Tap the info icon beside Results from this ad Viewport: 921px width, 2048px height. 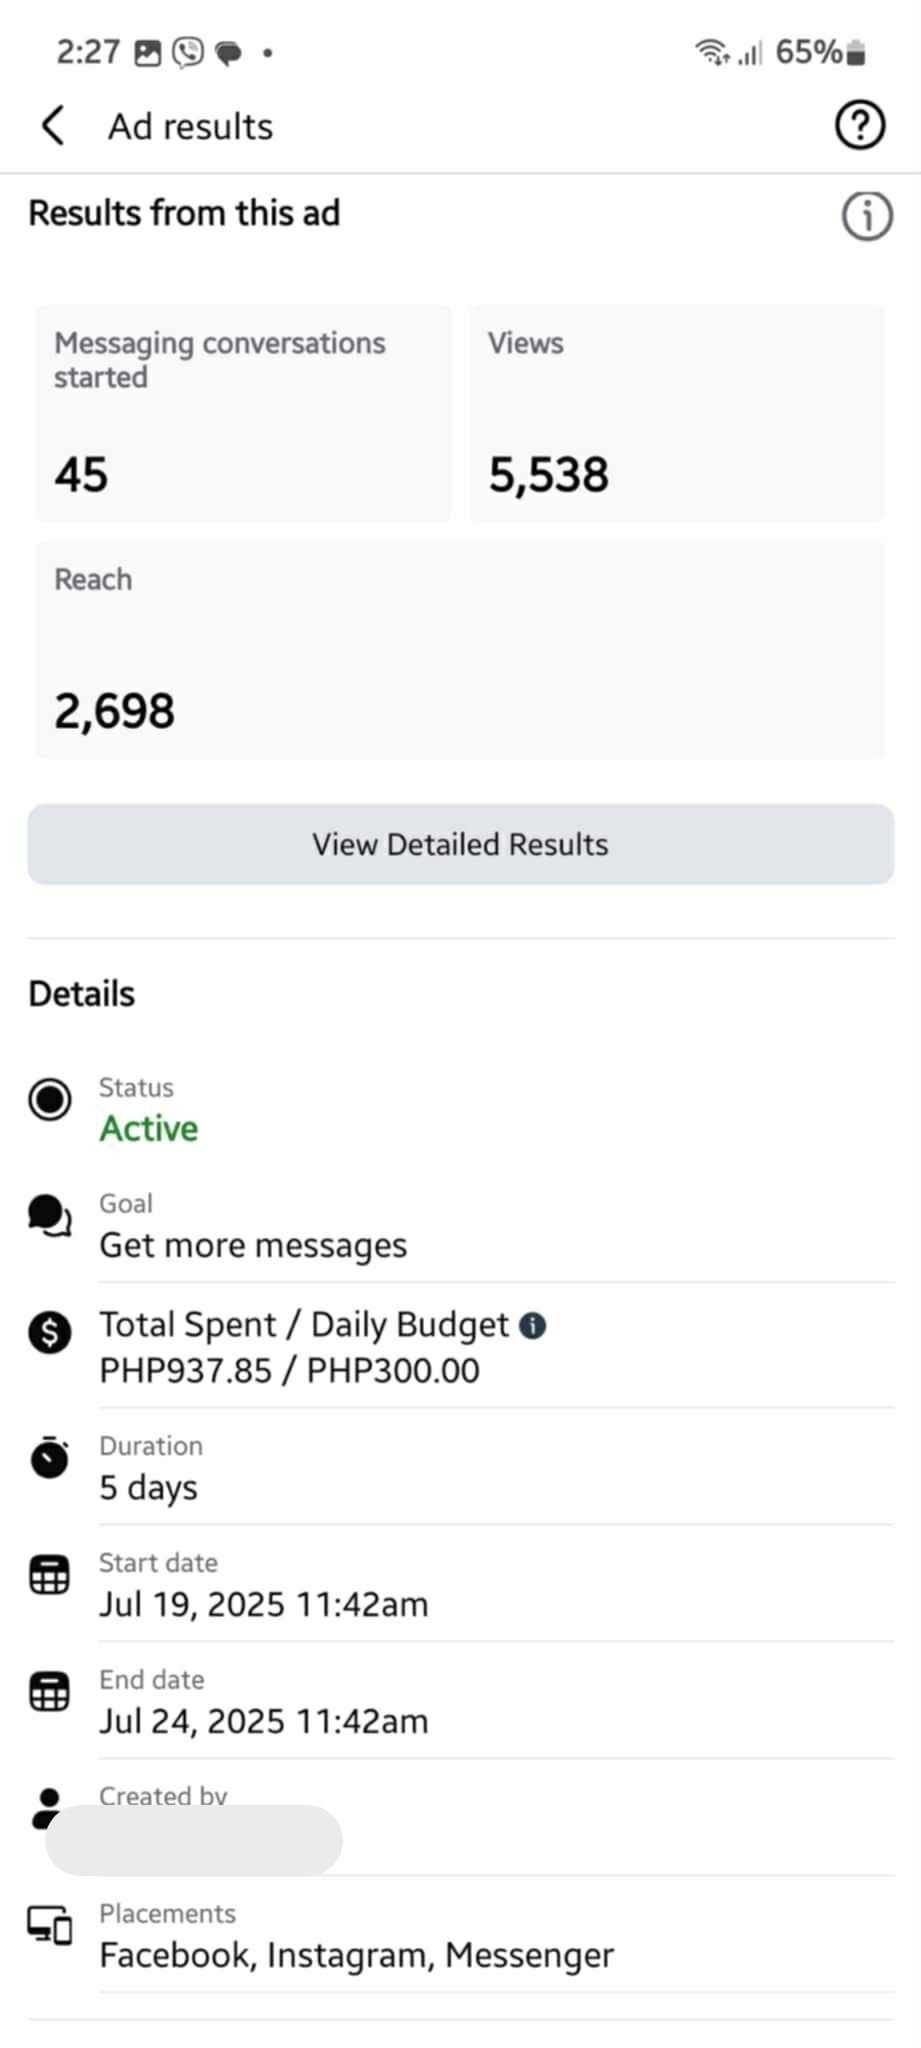pyautogui.click(x=866, y=216)
